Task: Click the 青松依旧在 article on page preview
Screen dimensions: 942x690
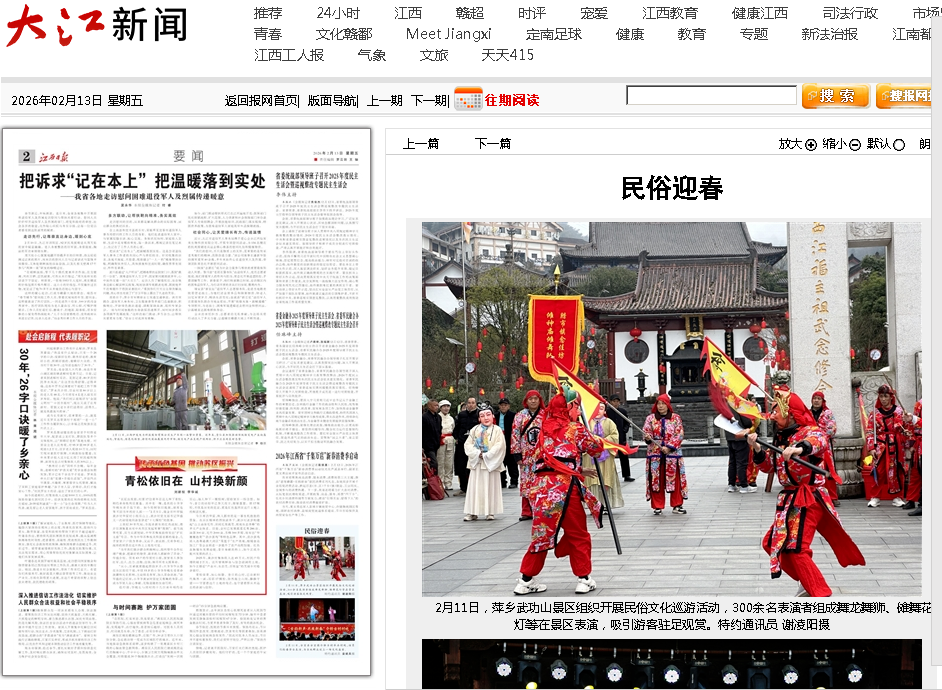Action: [x=186, y=481]
